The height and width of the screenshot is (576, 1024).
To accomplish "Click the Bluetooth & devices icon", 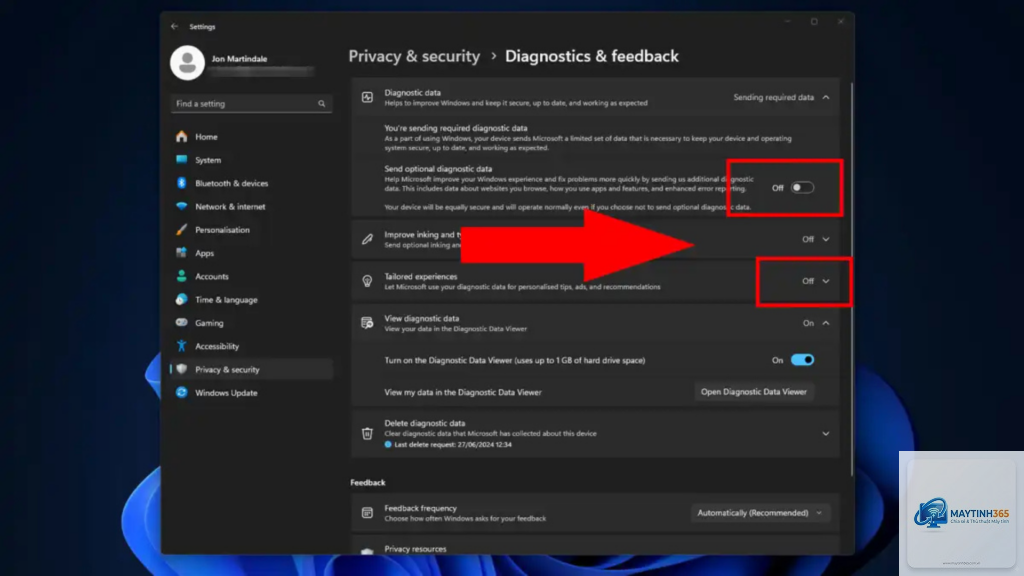I will [x=182, y=184].
